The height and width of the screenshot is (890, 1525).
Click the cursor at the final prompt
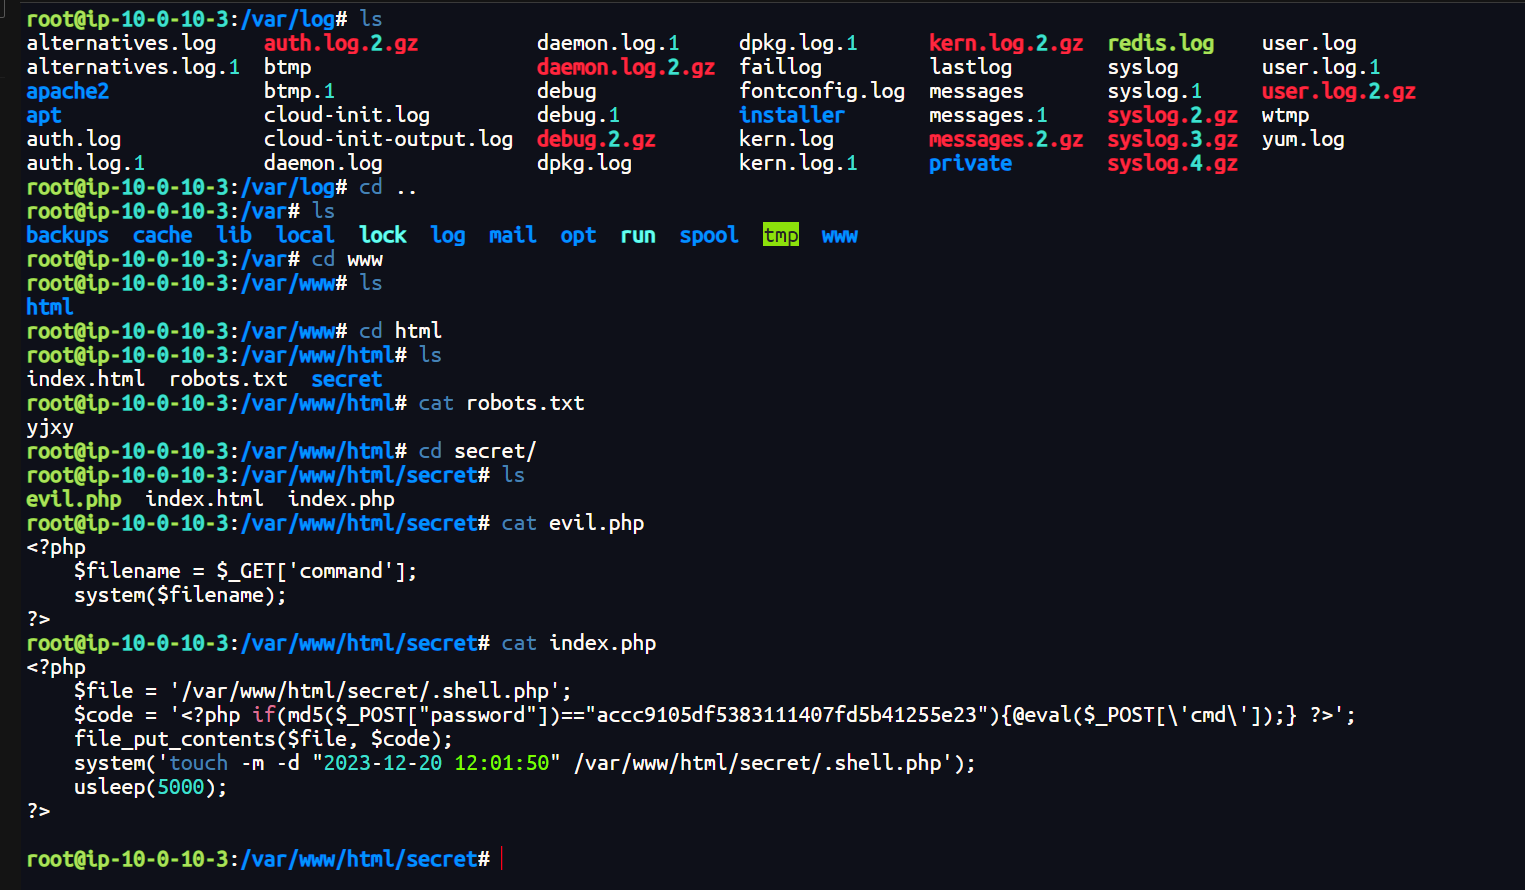[x=501, y=859]
